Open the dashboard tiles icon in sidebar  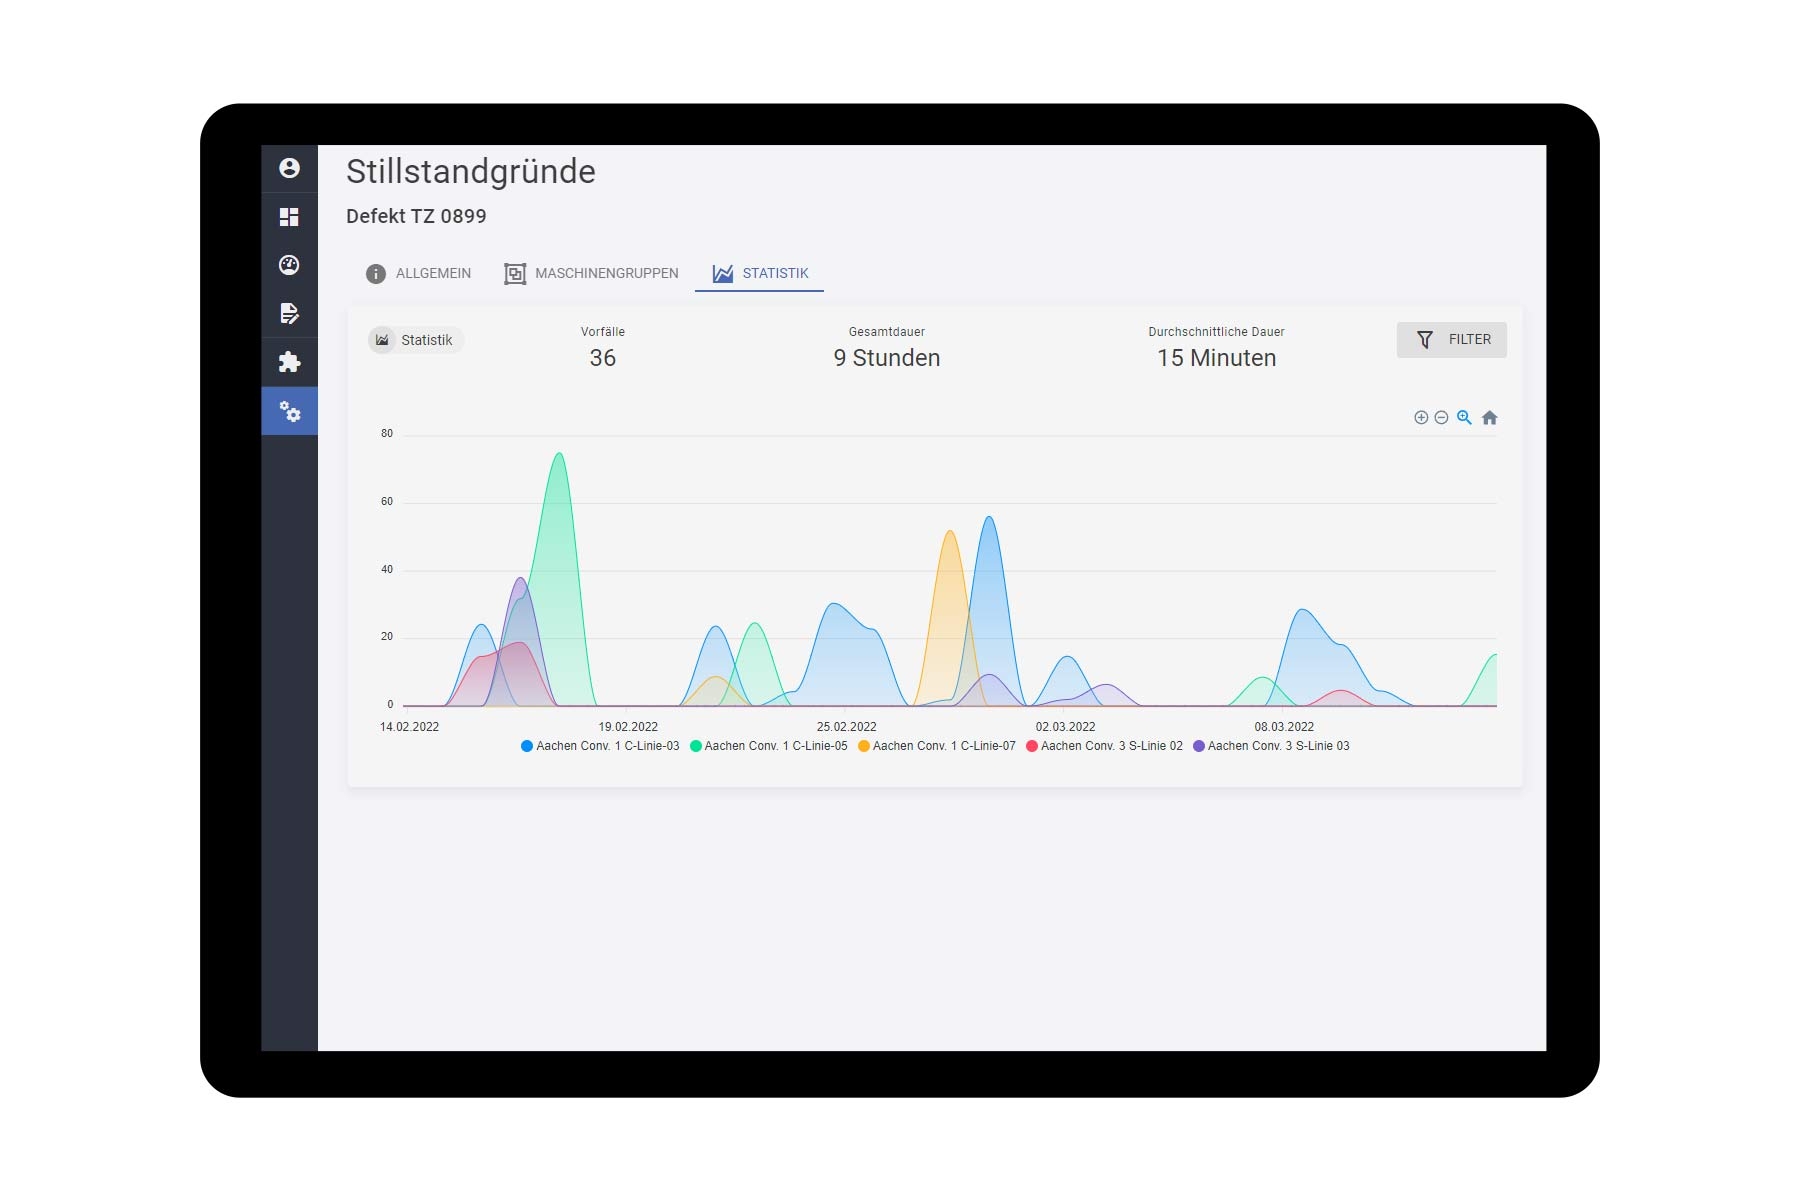point(289,217)
